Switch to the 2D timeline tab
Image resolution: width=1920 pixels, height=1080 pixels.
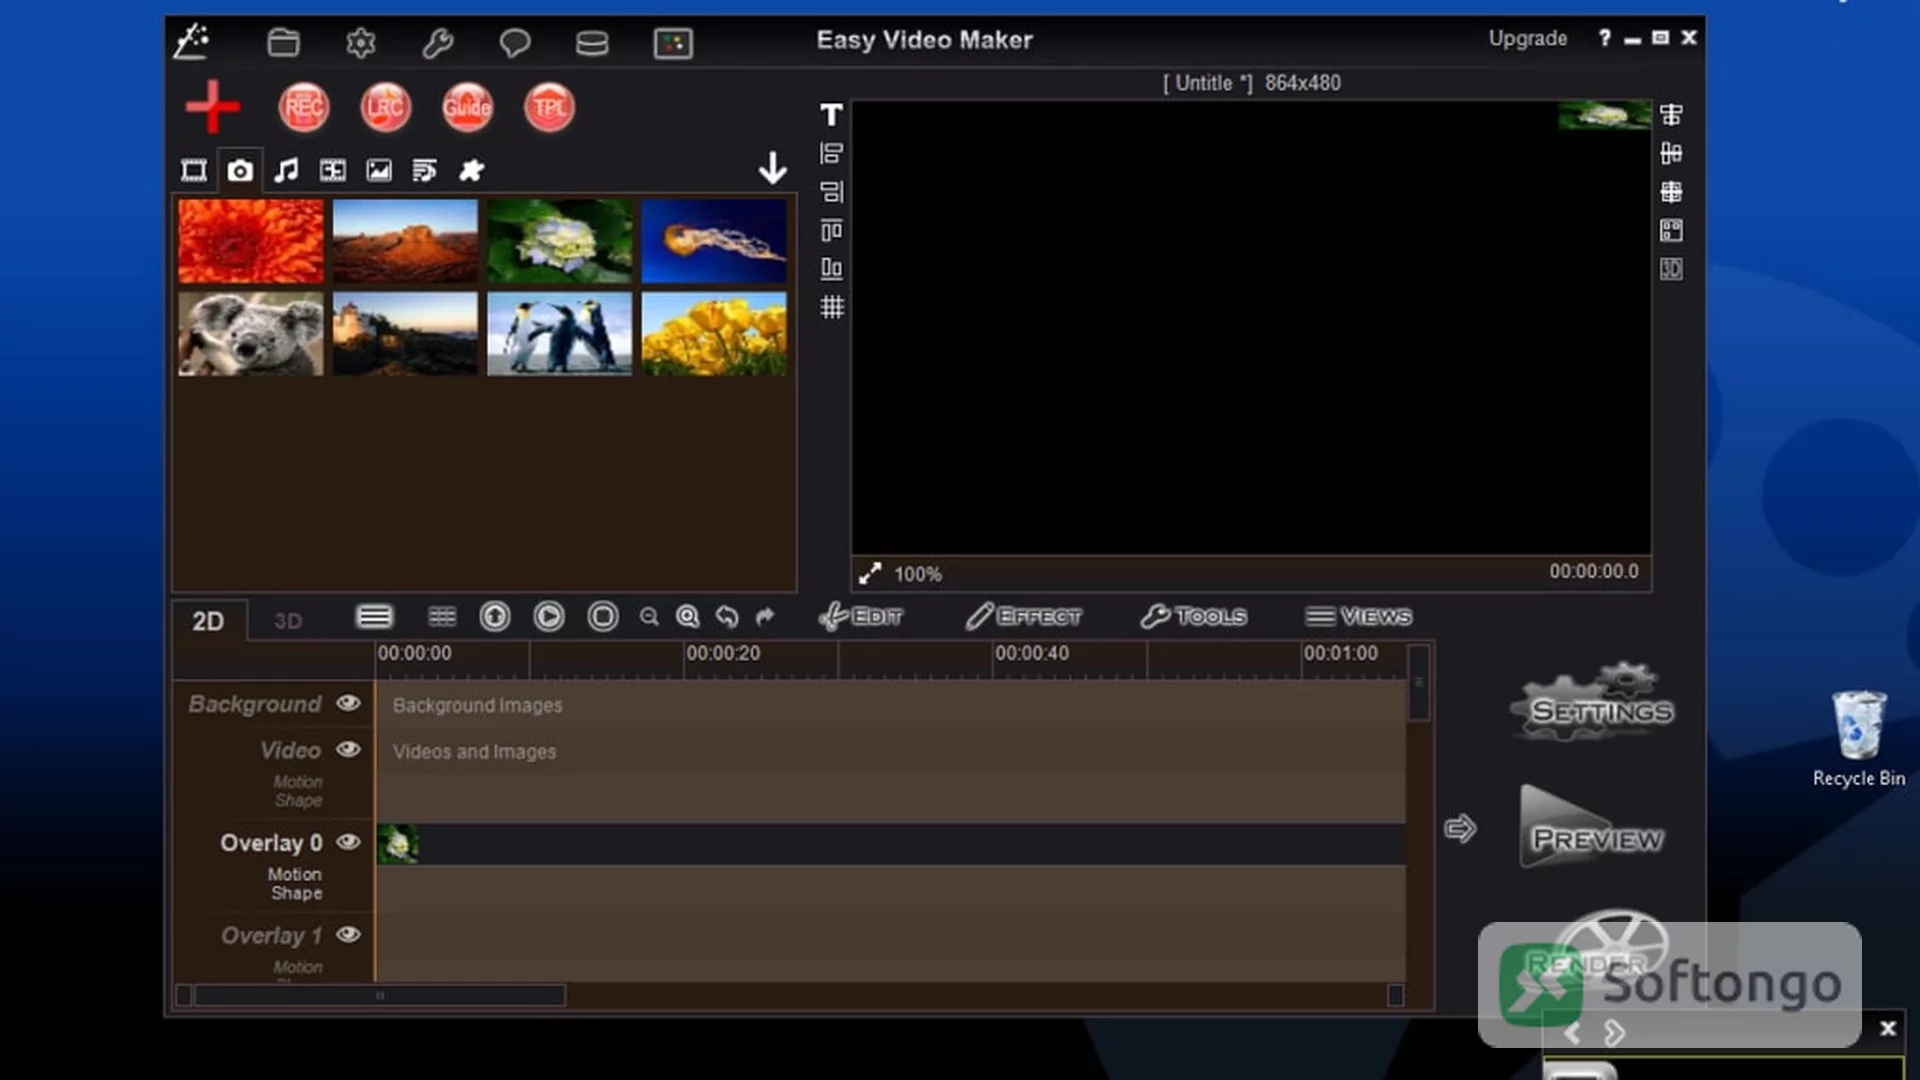[208, 621]
